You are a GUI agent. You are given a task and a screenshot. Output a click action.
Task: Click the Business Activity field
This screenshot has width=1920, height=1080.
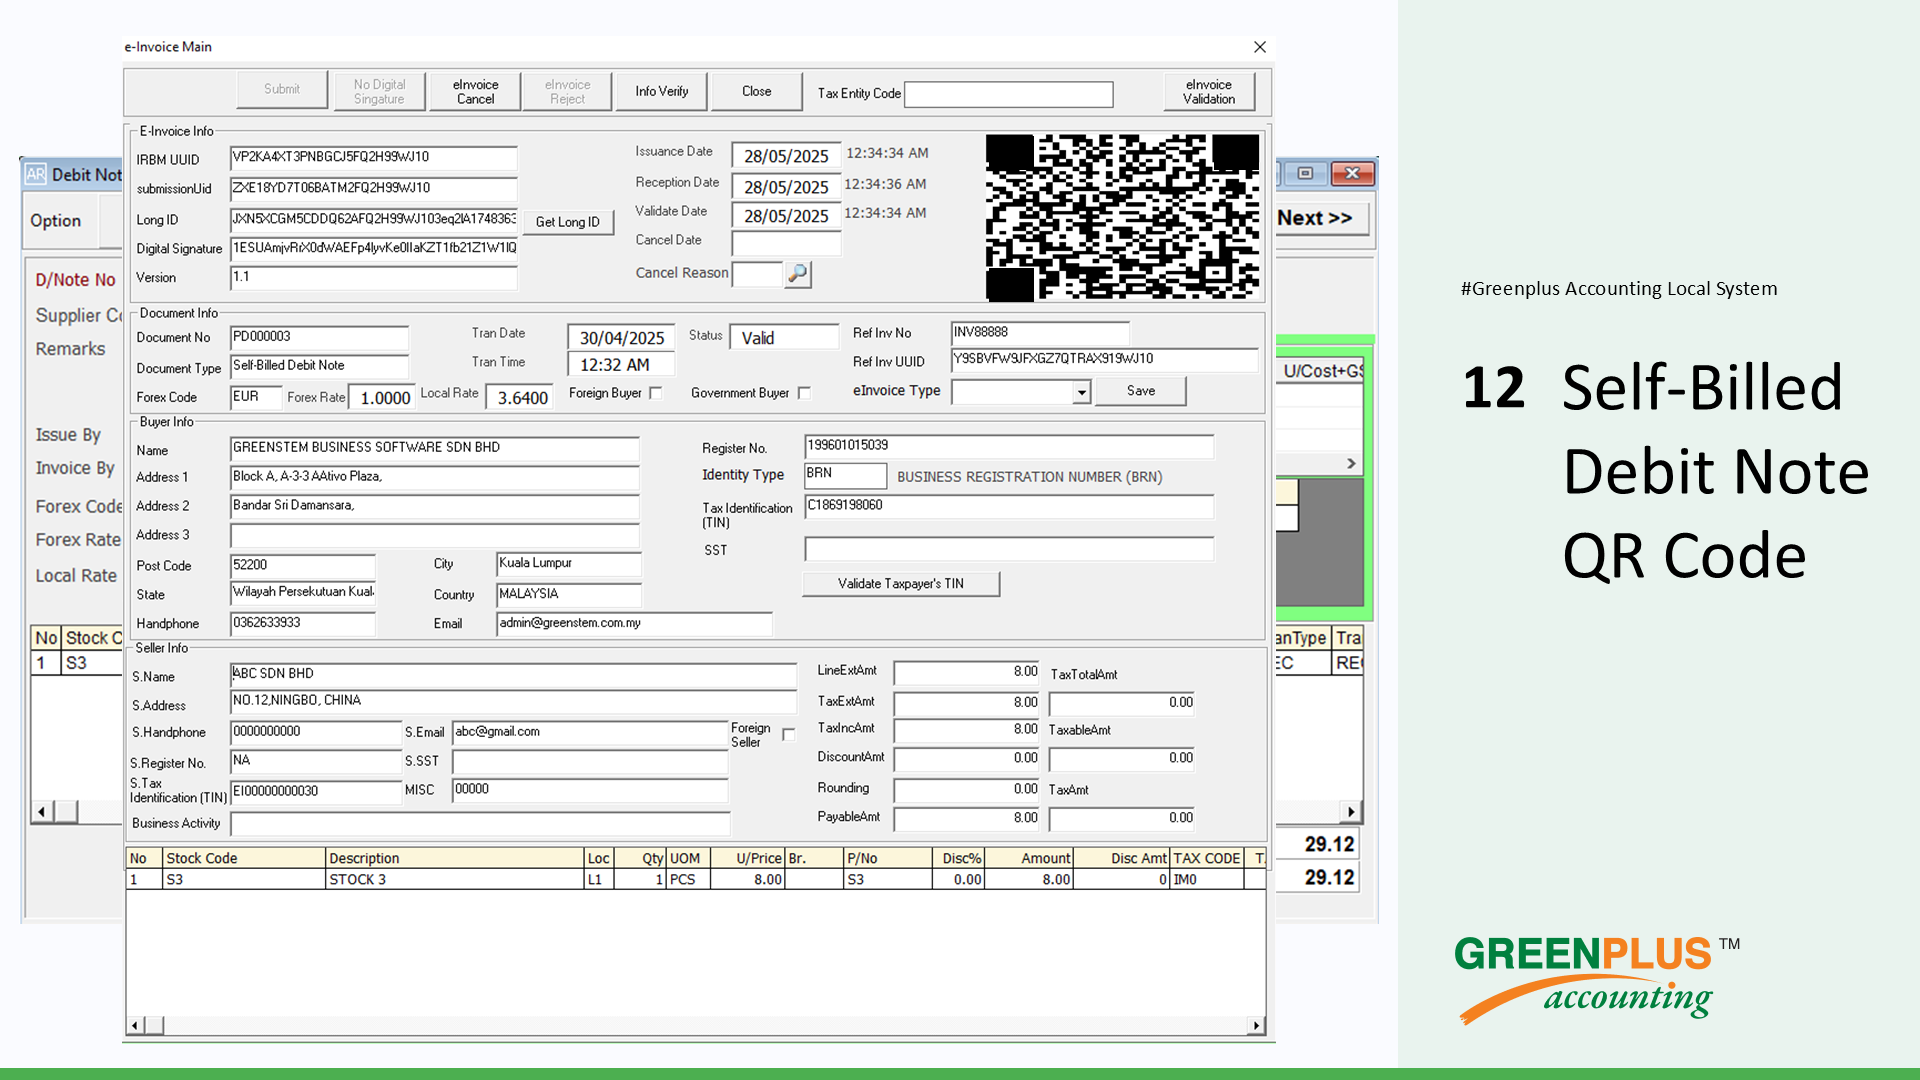click(x=480, y=824)
